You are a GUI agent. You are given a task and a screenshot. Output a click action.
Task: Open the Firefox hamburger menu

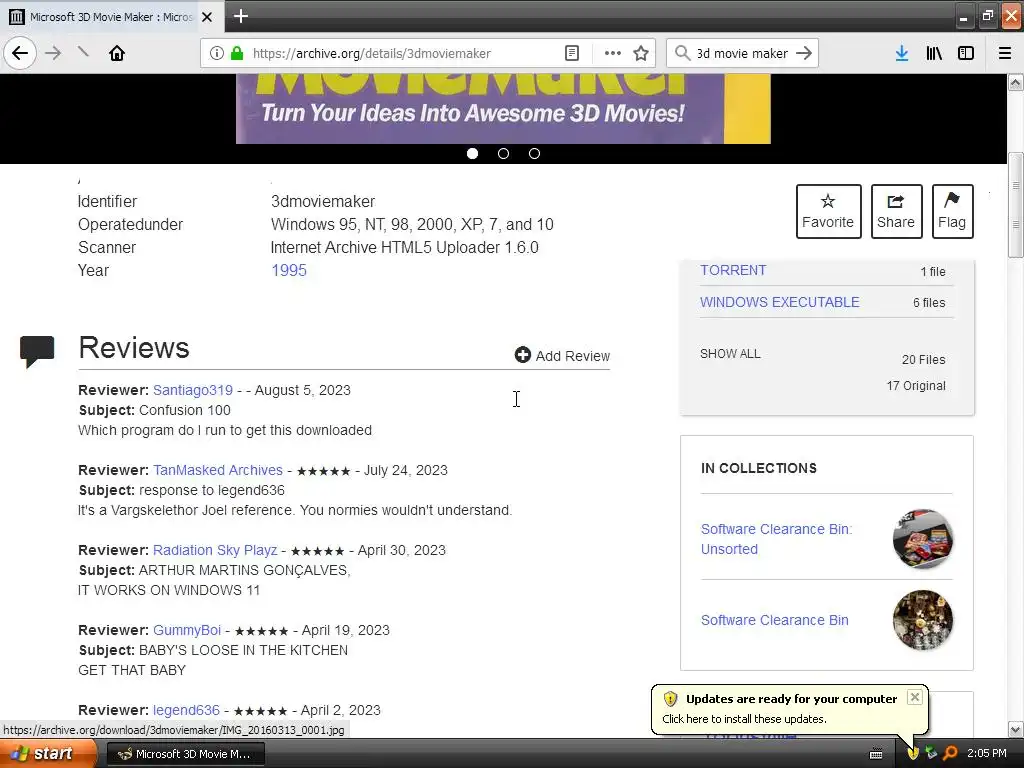1005,54
